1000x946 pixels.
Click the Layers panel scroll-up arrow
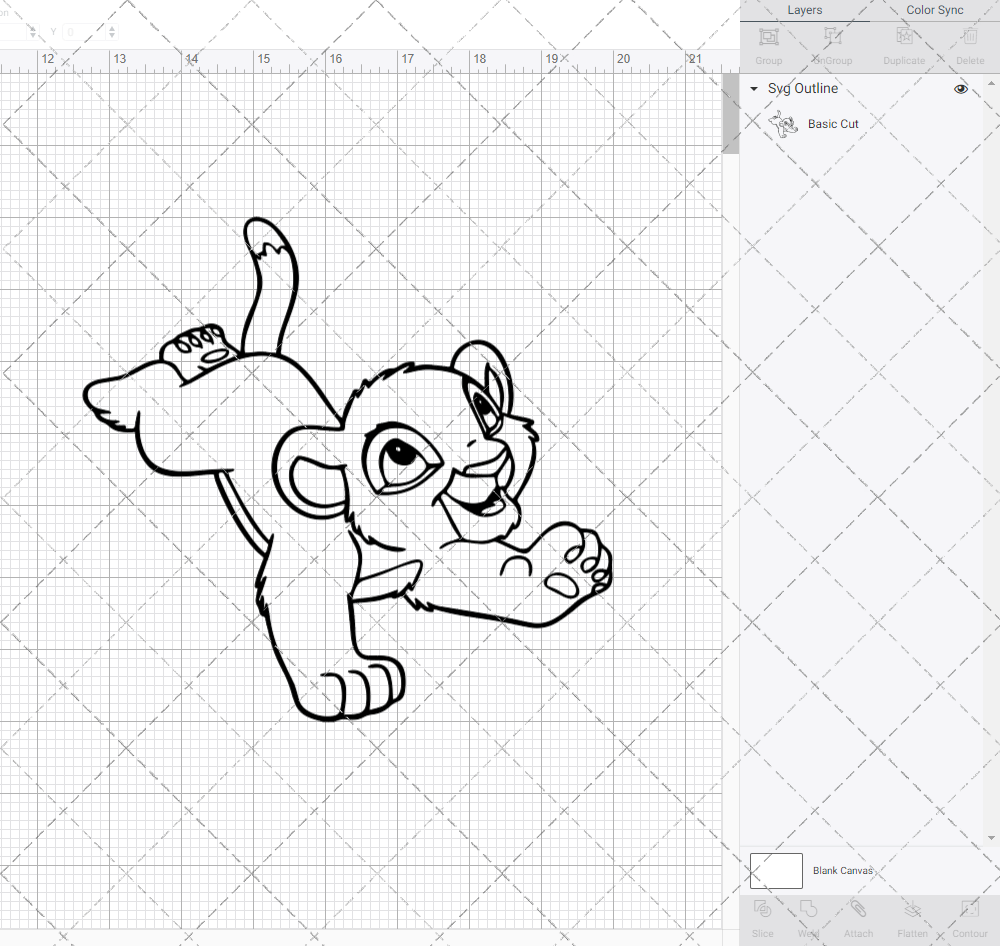tap(990, 84)
